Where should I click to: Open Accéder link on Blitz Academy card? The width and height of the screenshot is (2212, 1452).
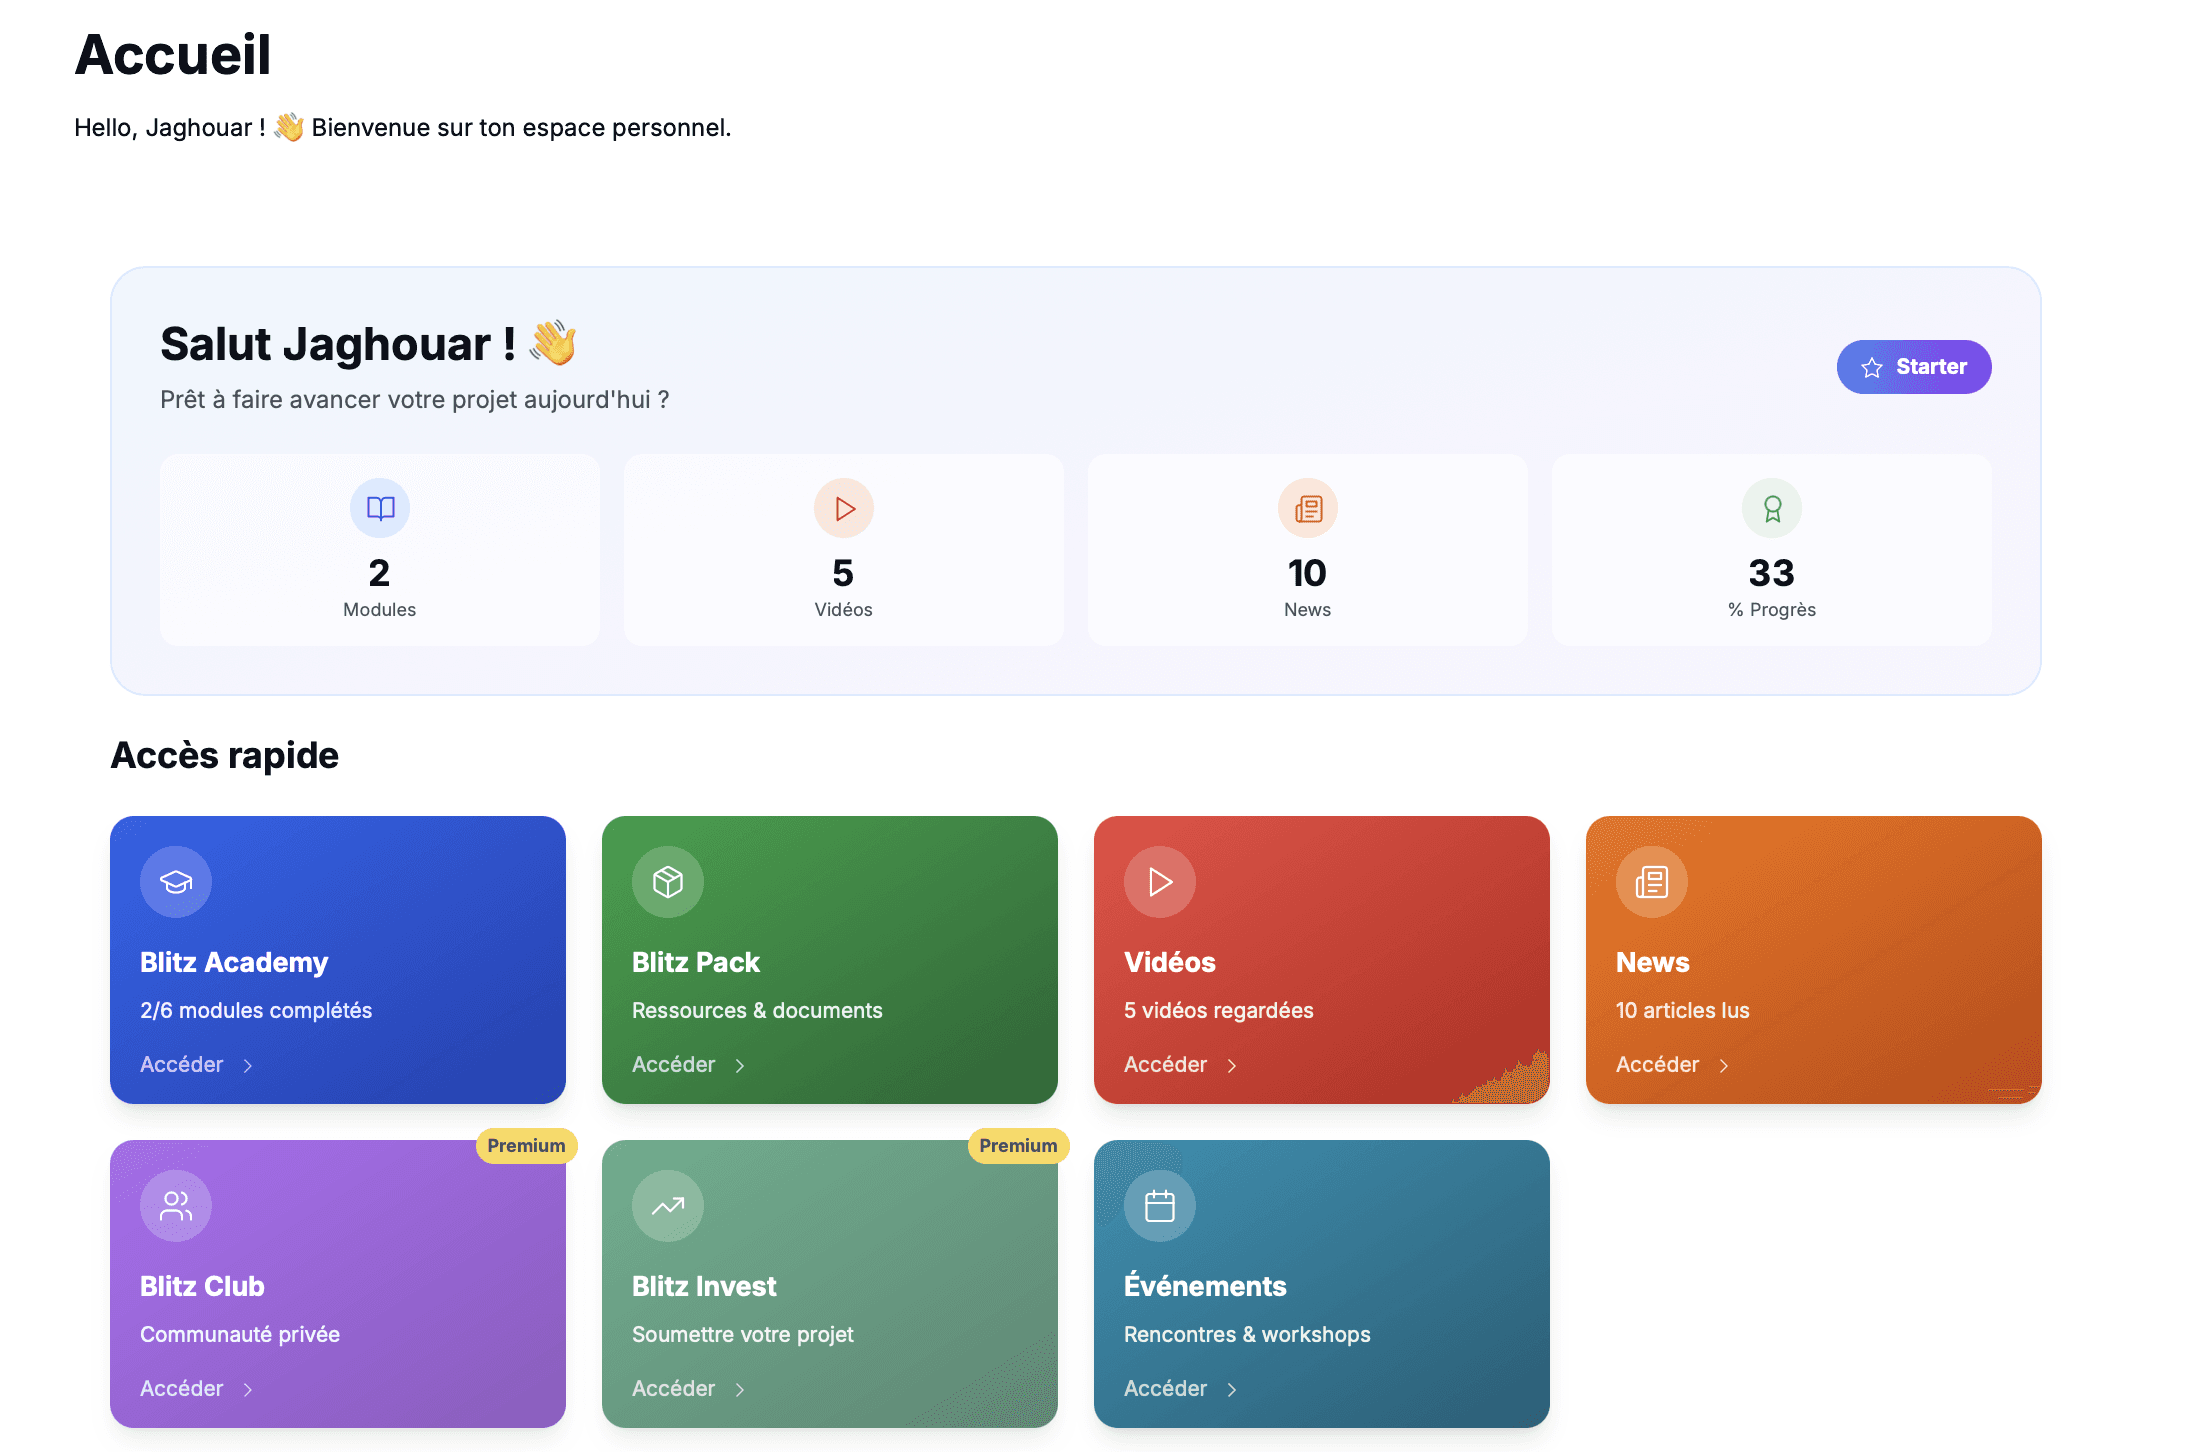coord(182,1065)
